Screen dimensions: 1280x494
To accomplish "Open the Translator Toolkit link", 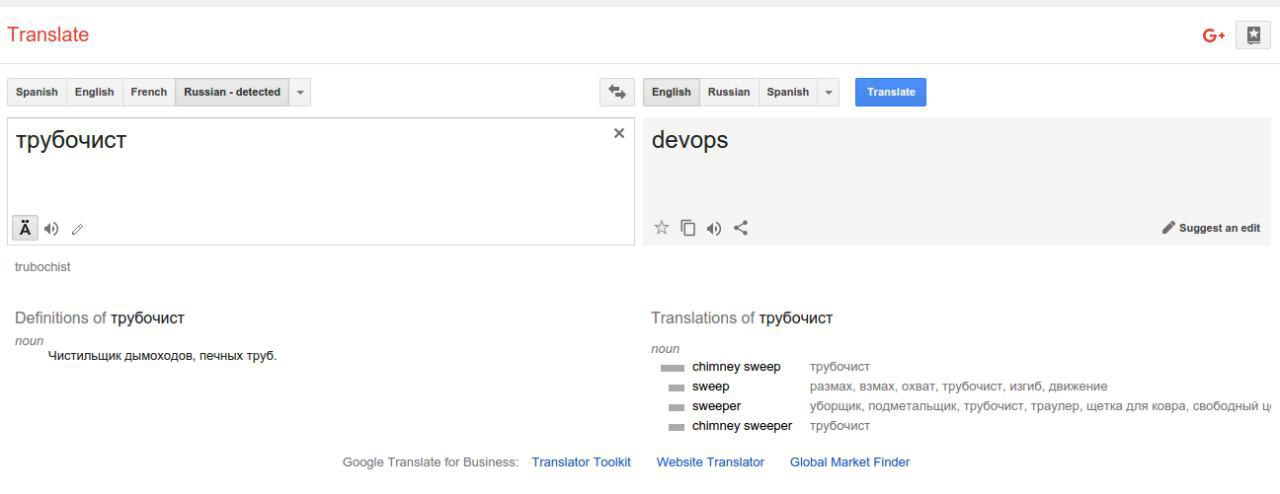I will [581, 462].
